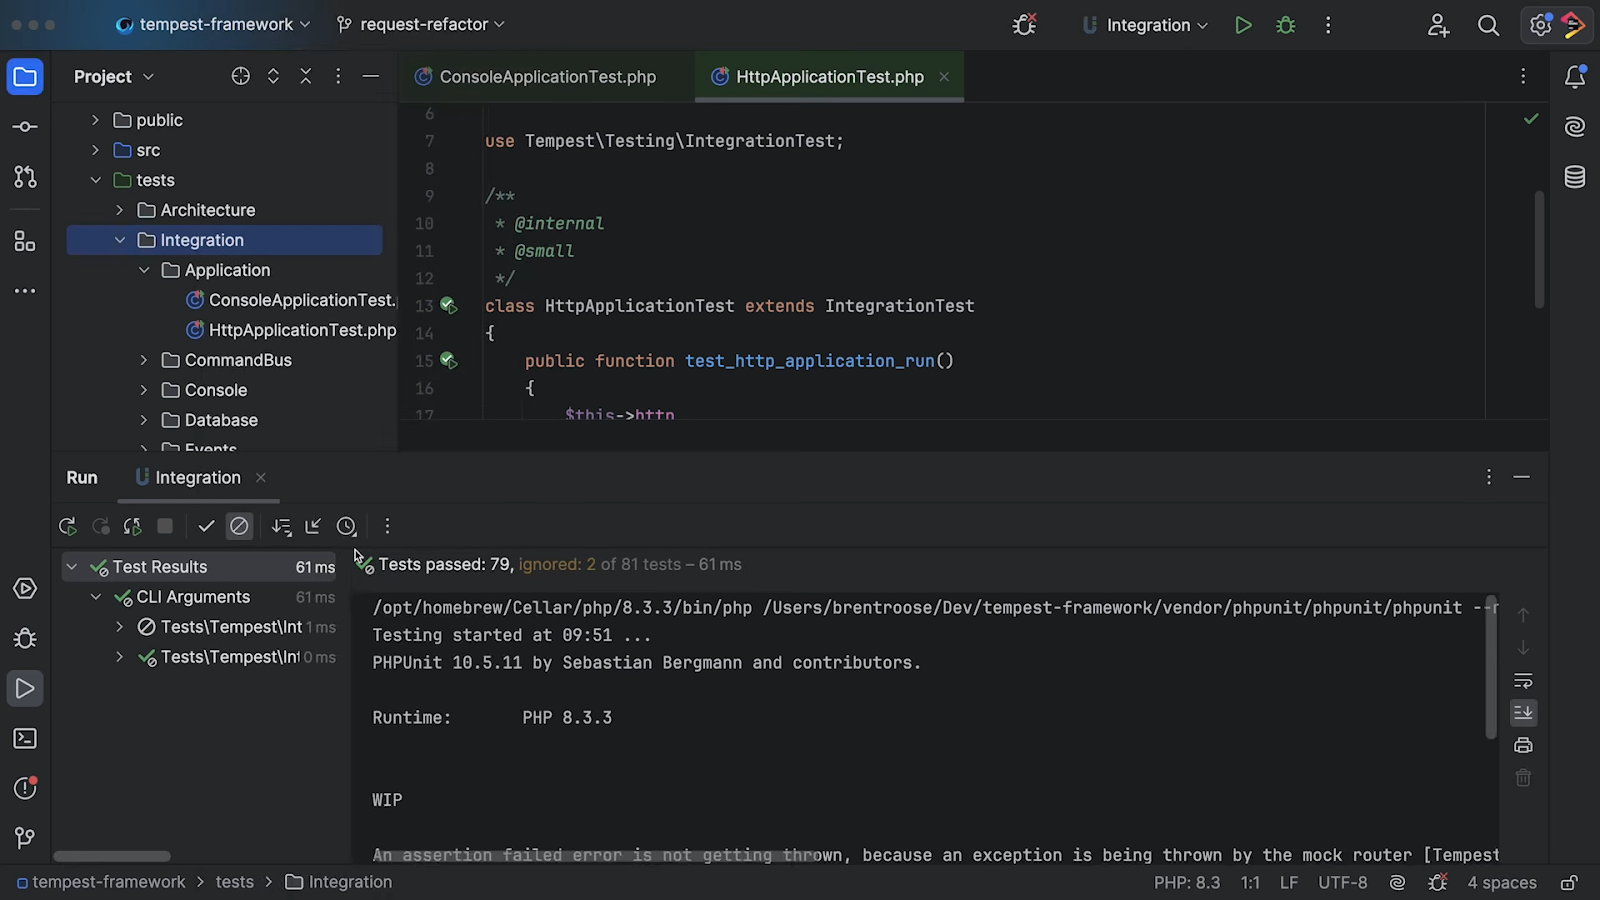Toggle show passed tests
The height and width of the screenshot is (900, 1600).
tap(206, 526)
